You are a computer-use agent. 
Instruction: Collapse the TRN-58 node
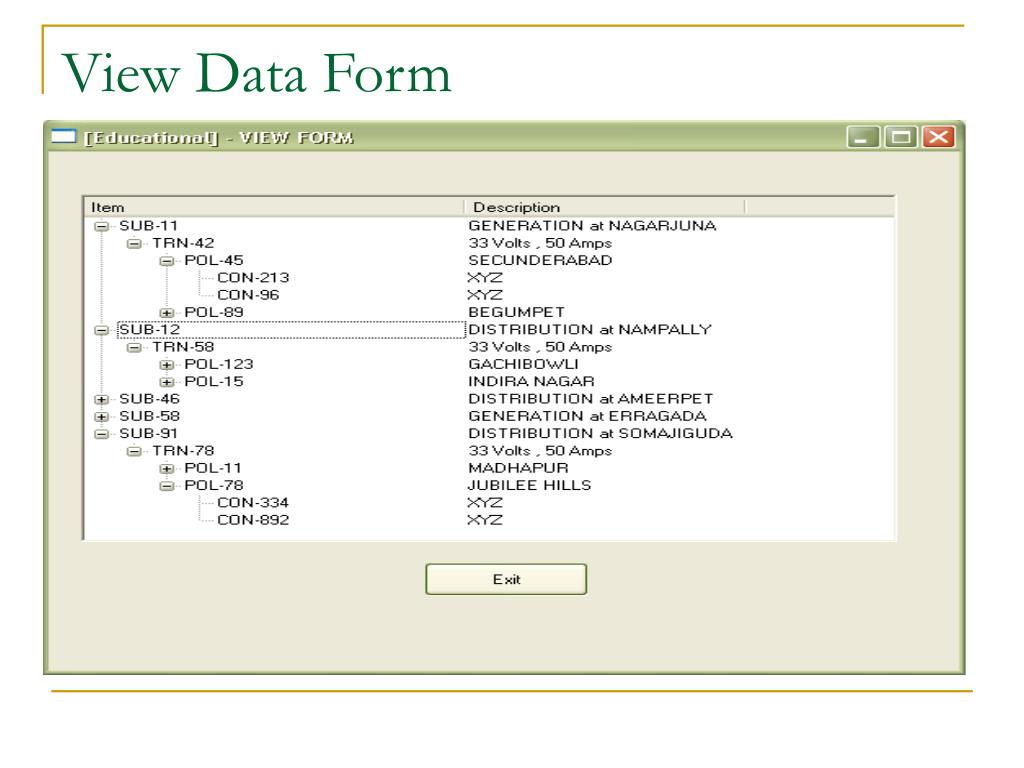(x=134, y=347)
